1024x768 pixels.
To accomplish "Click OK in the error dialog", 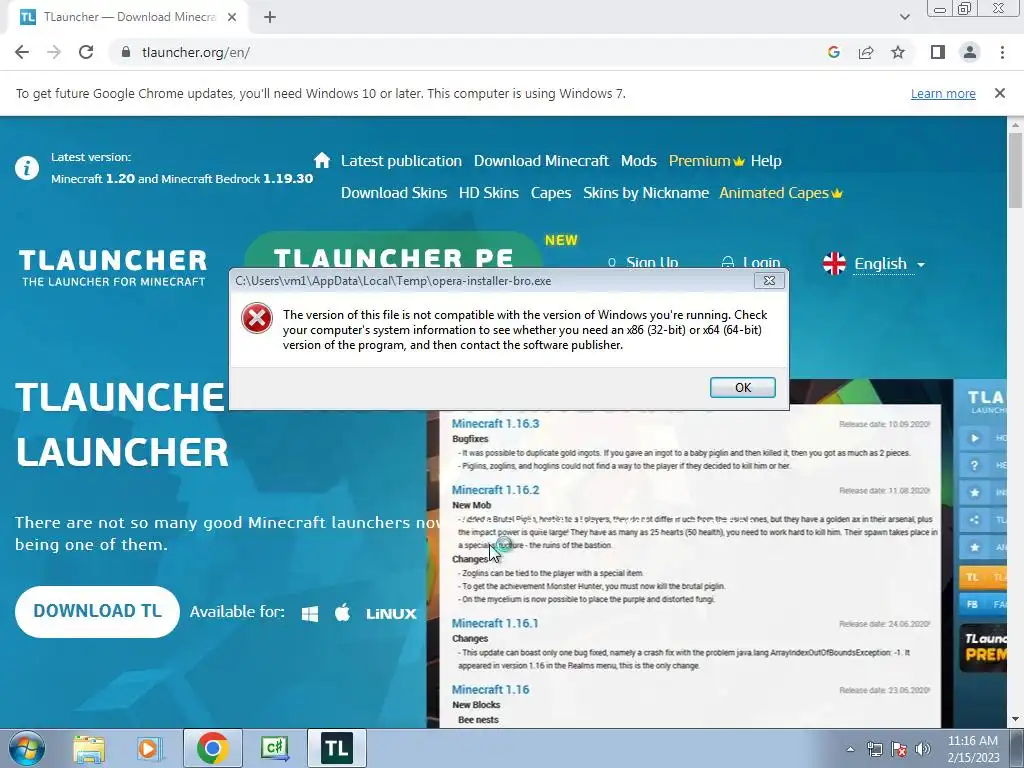I will [x=743, y=387].
